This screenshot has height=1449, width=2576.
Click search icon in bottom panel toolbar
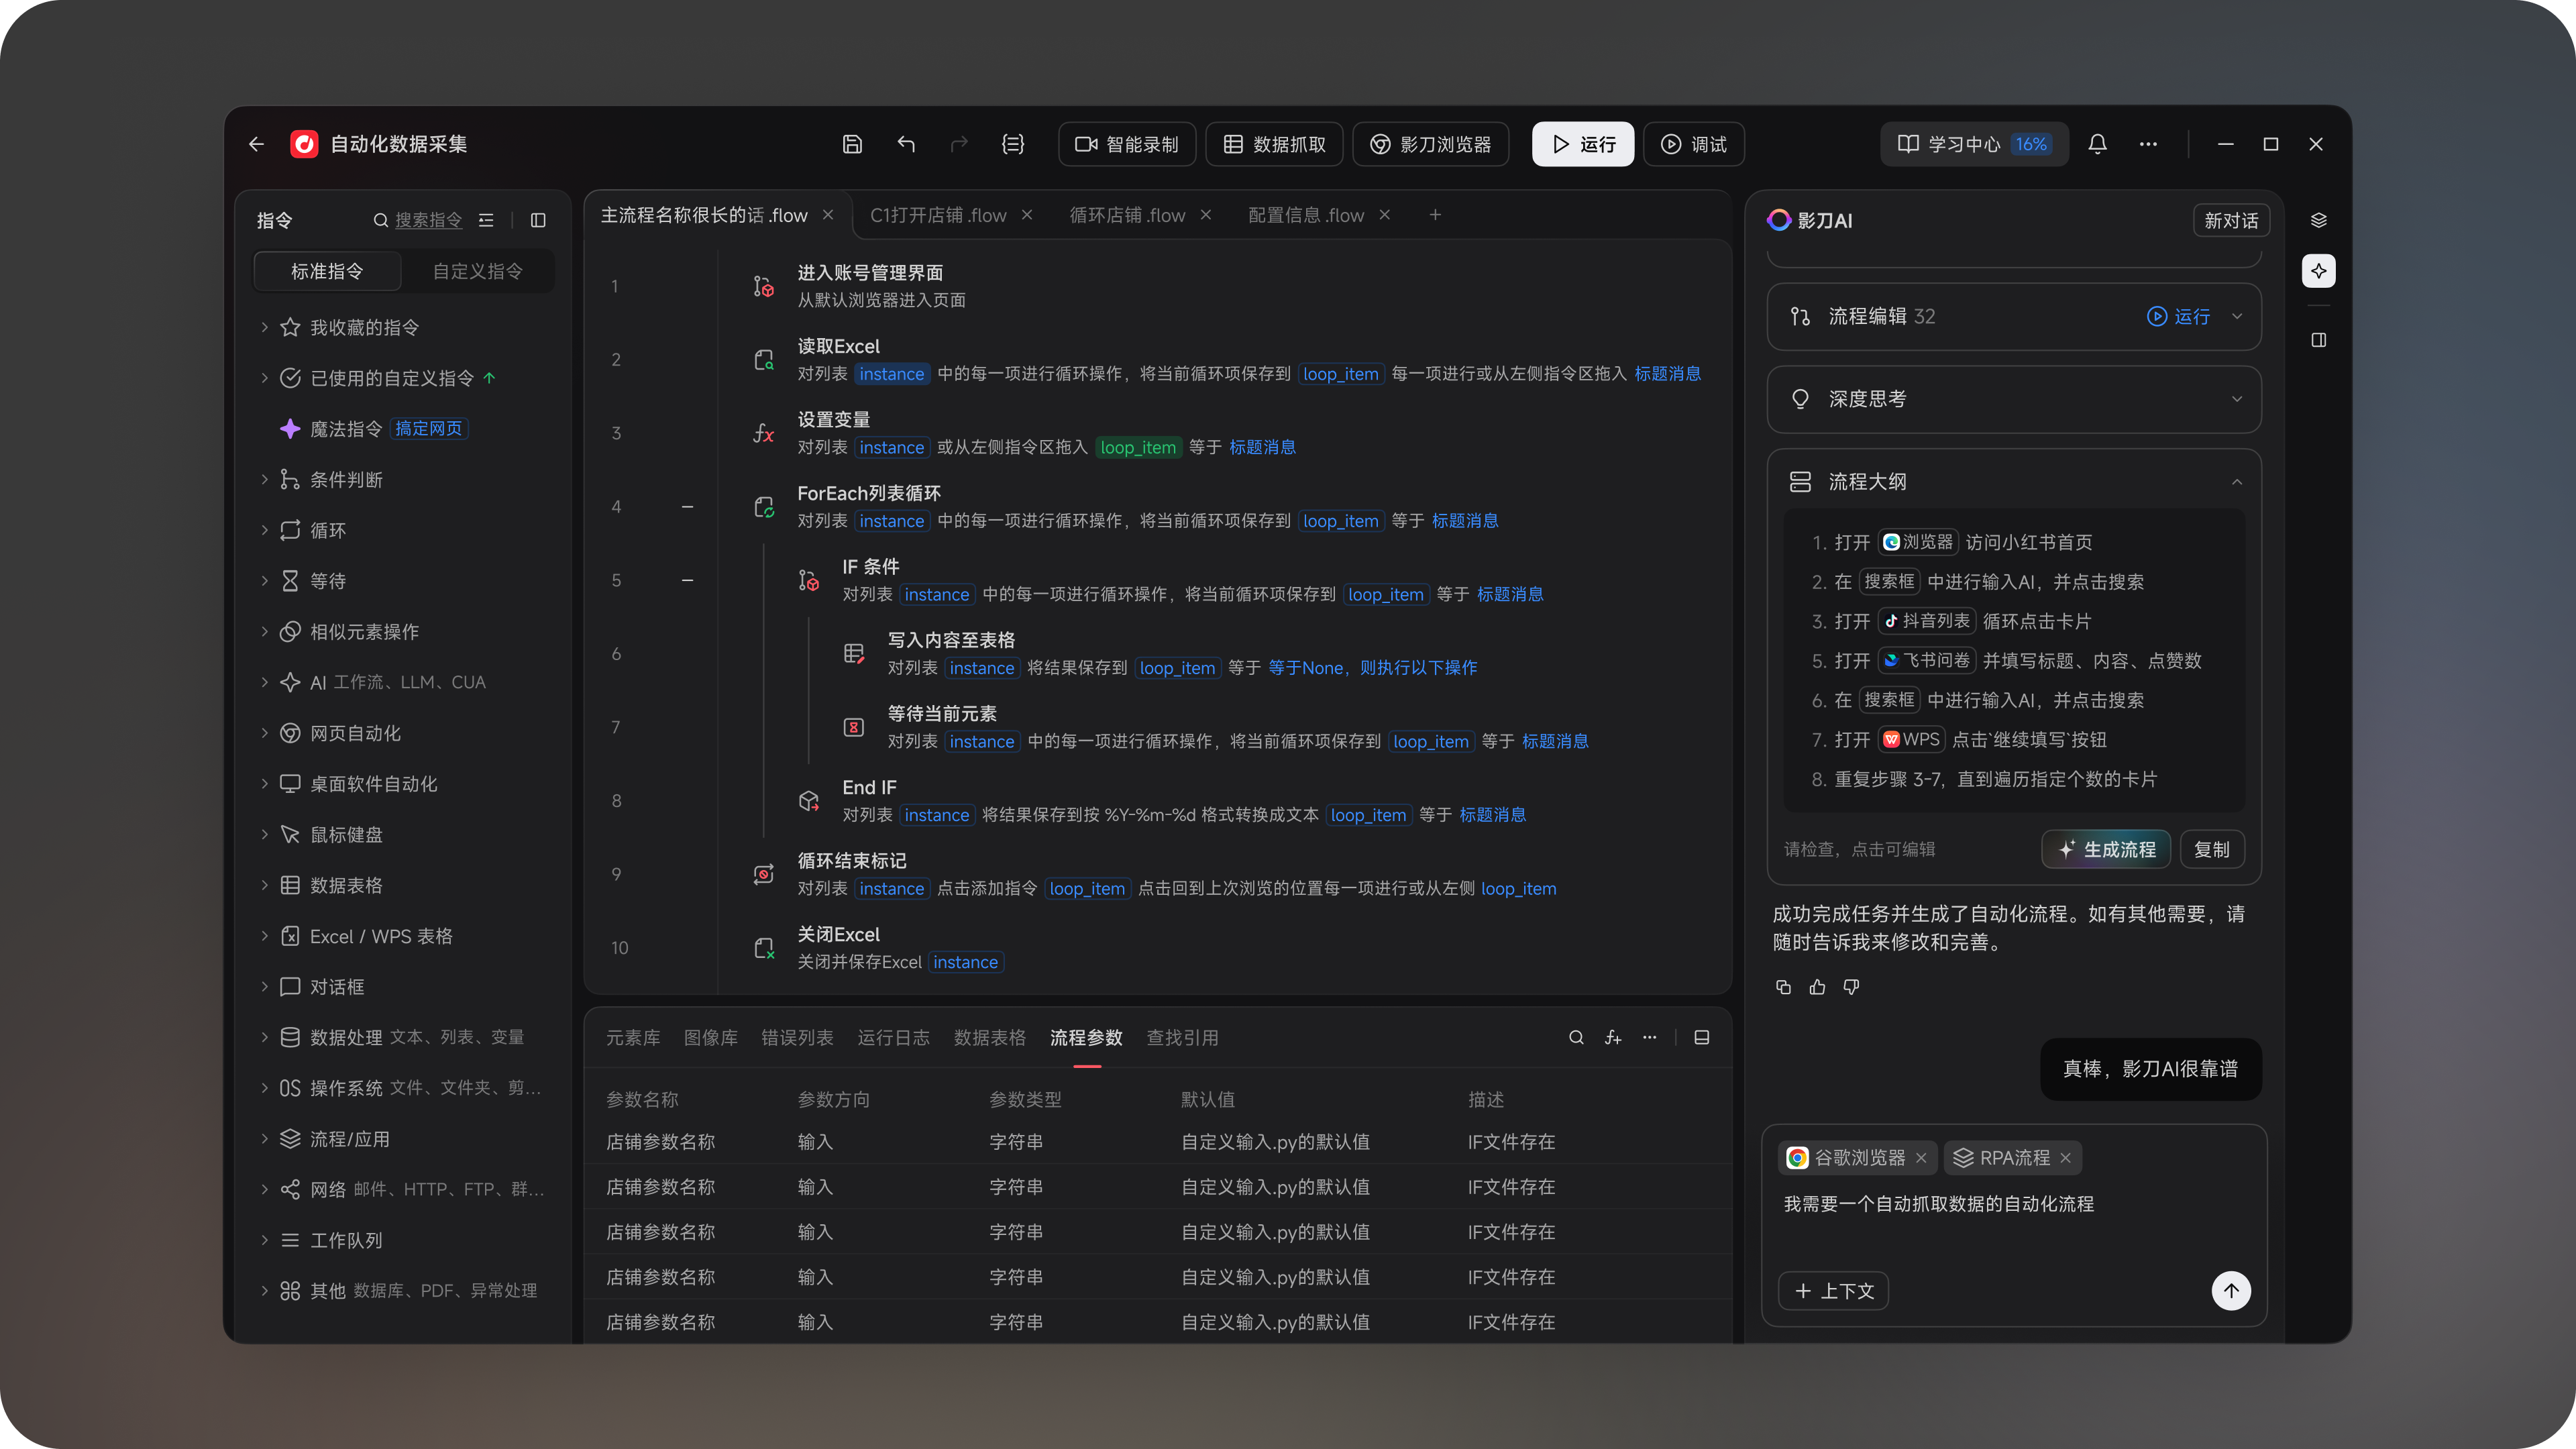(x=1576, y=1037)
